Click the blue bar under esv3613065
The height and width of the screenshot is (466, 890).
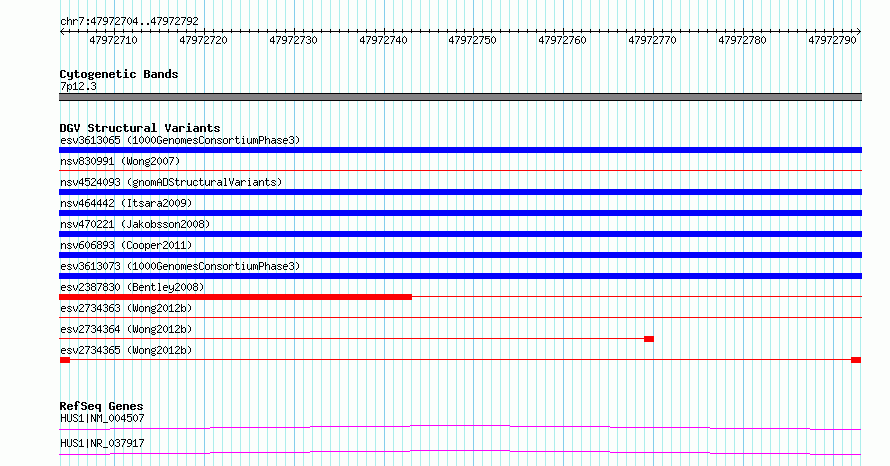[x=460, y=150]
